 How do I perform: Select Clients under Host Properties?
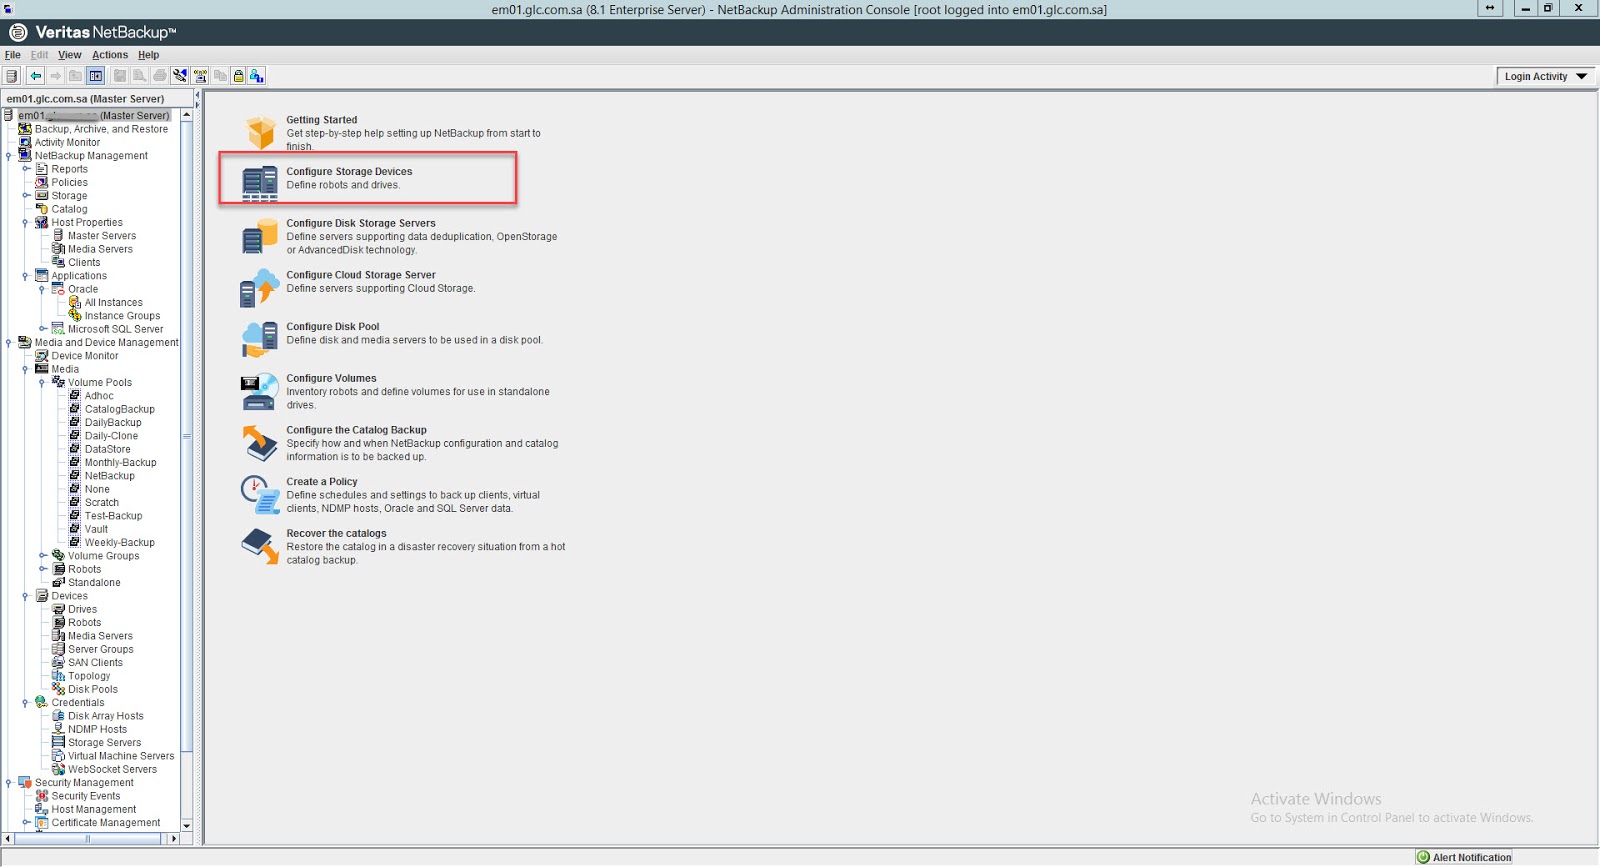pyautogui.click(x=84, y=263)
